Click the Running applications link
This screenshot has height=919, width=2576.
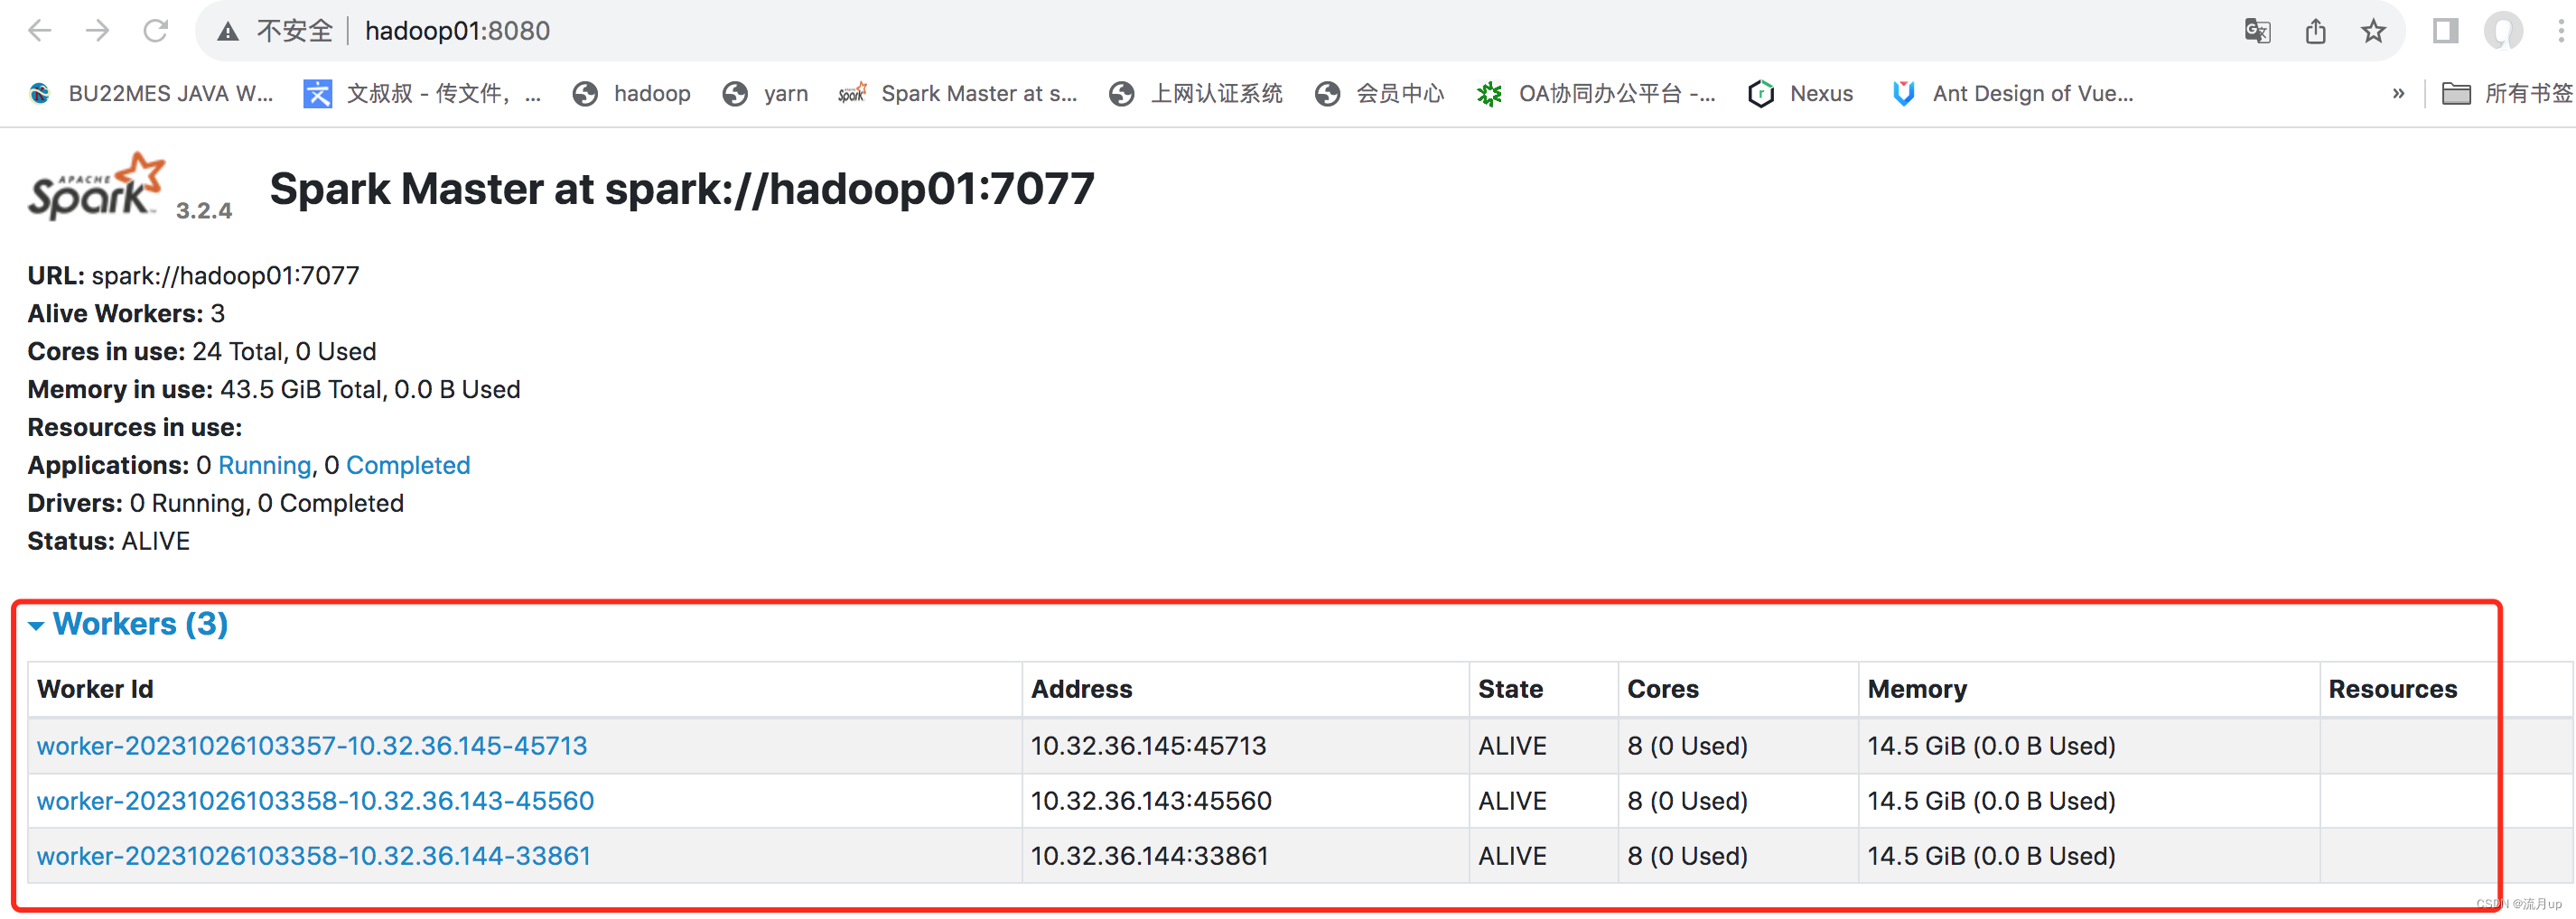click(265, 466)
